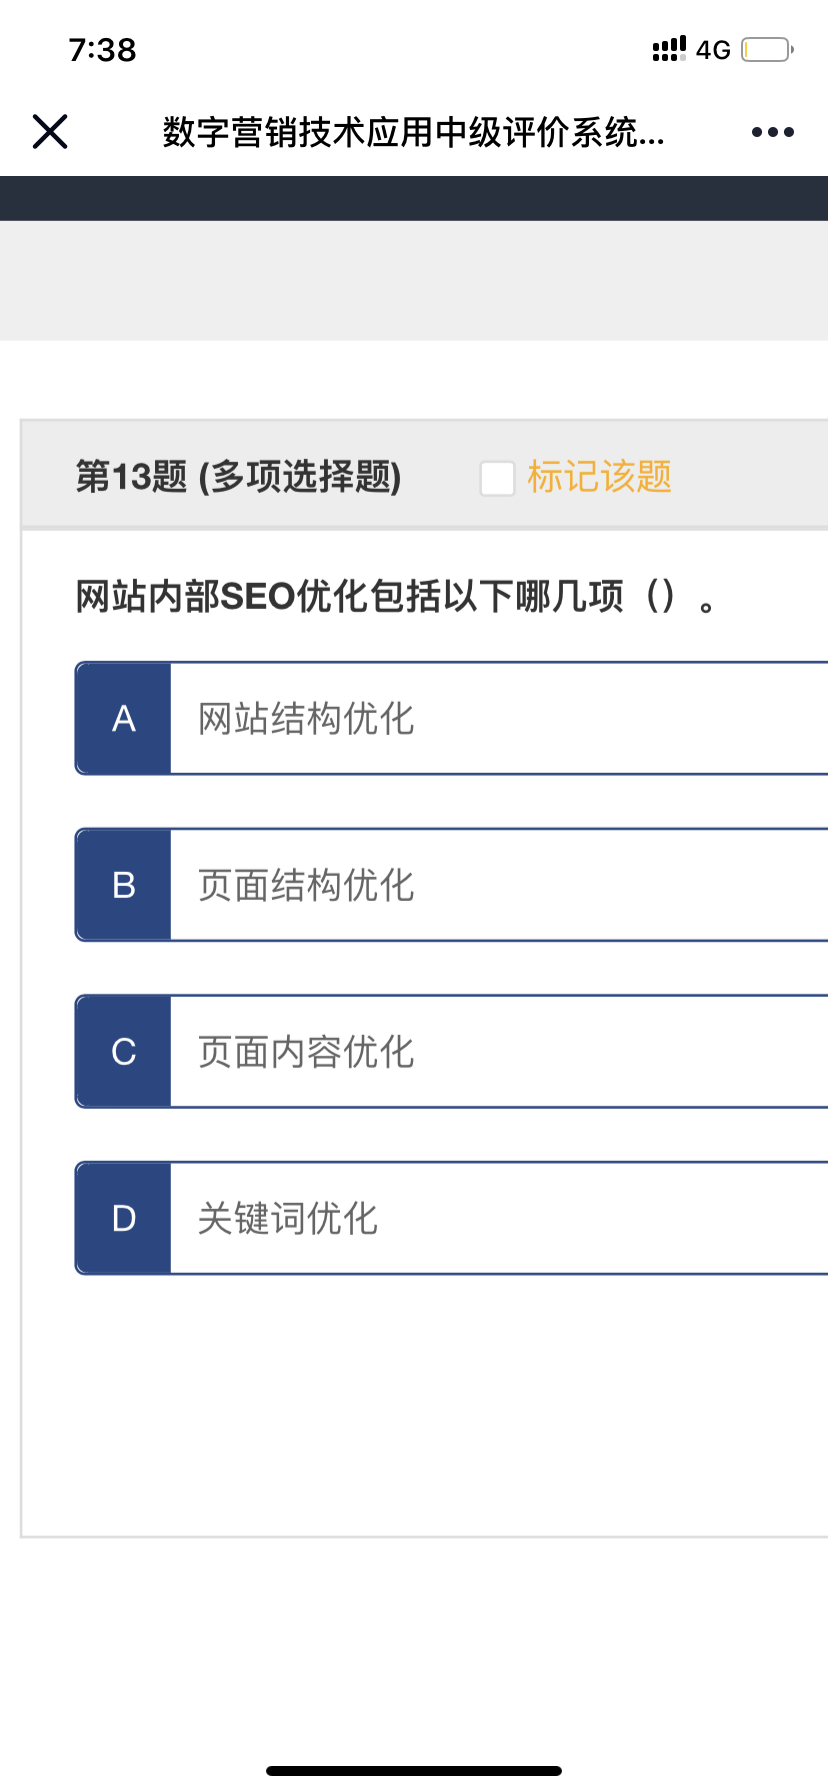This screenshot has height=1792, width=828.
Task: Choose answer 页面结构优化
Action: [x=306, y=885]
